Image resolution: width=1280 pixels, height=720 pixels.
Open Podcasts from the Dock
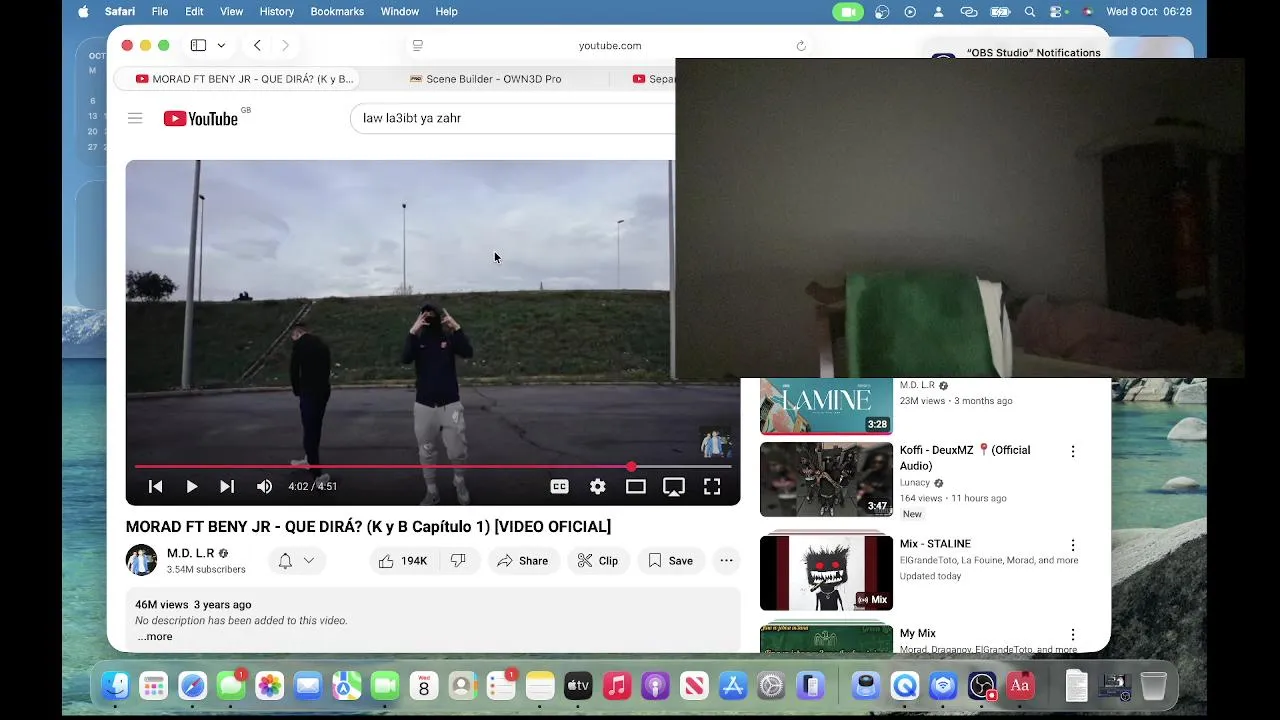tap(655, 685)
